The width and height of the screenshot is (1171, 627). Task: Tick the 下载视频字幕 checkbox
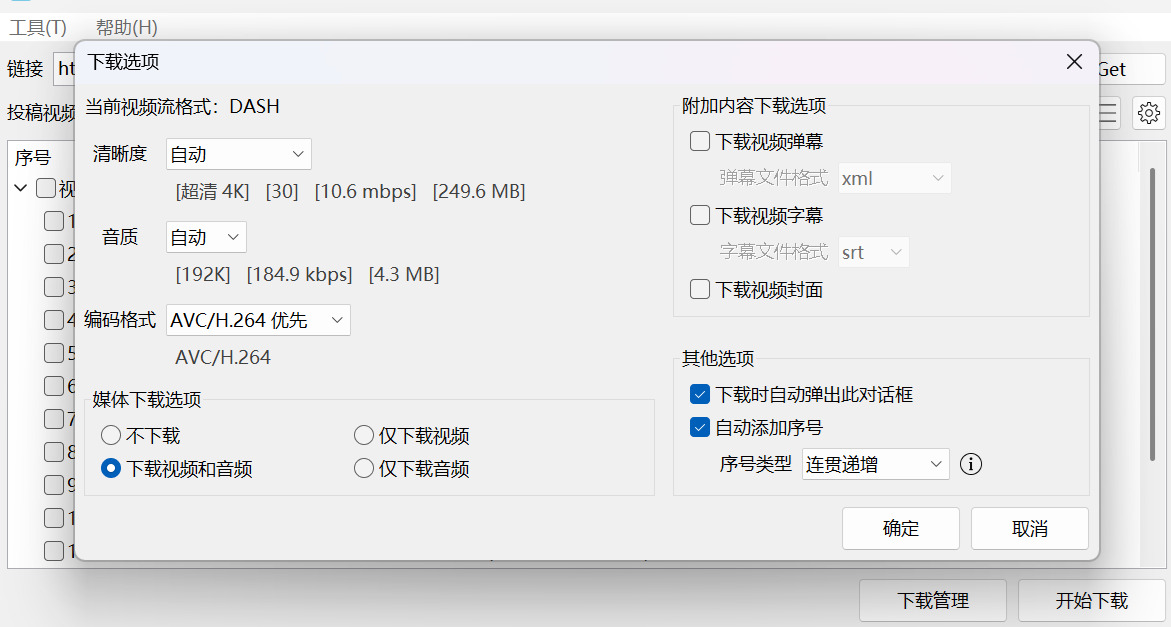[700, 215]
